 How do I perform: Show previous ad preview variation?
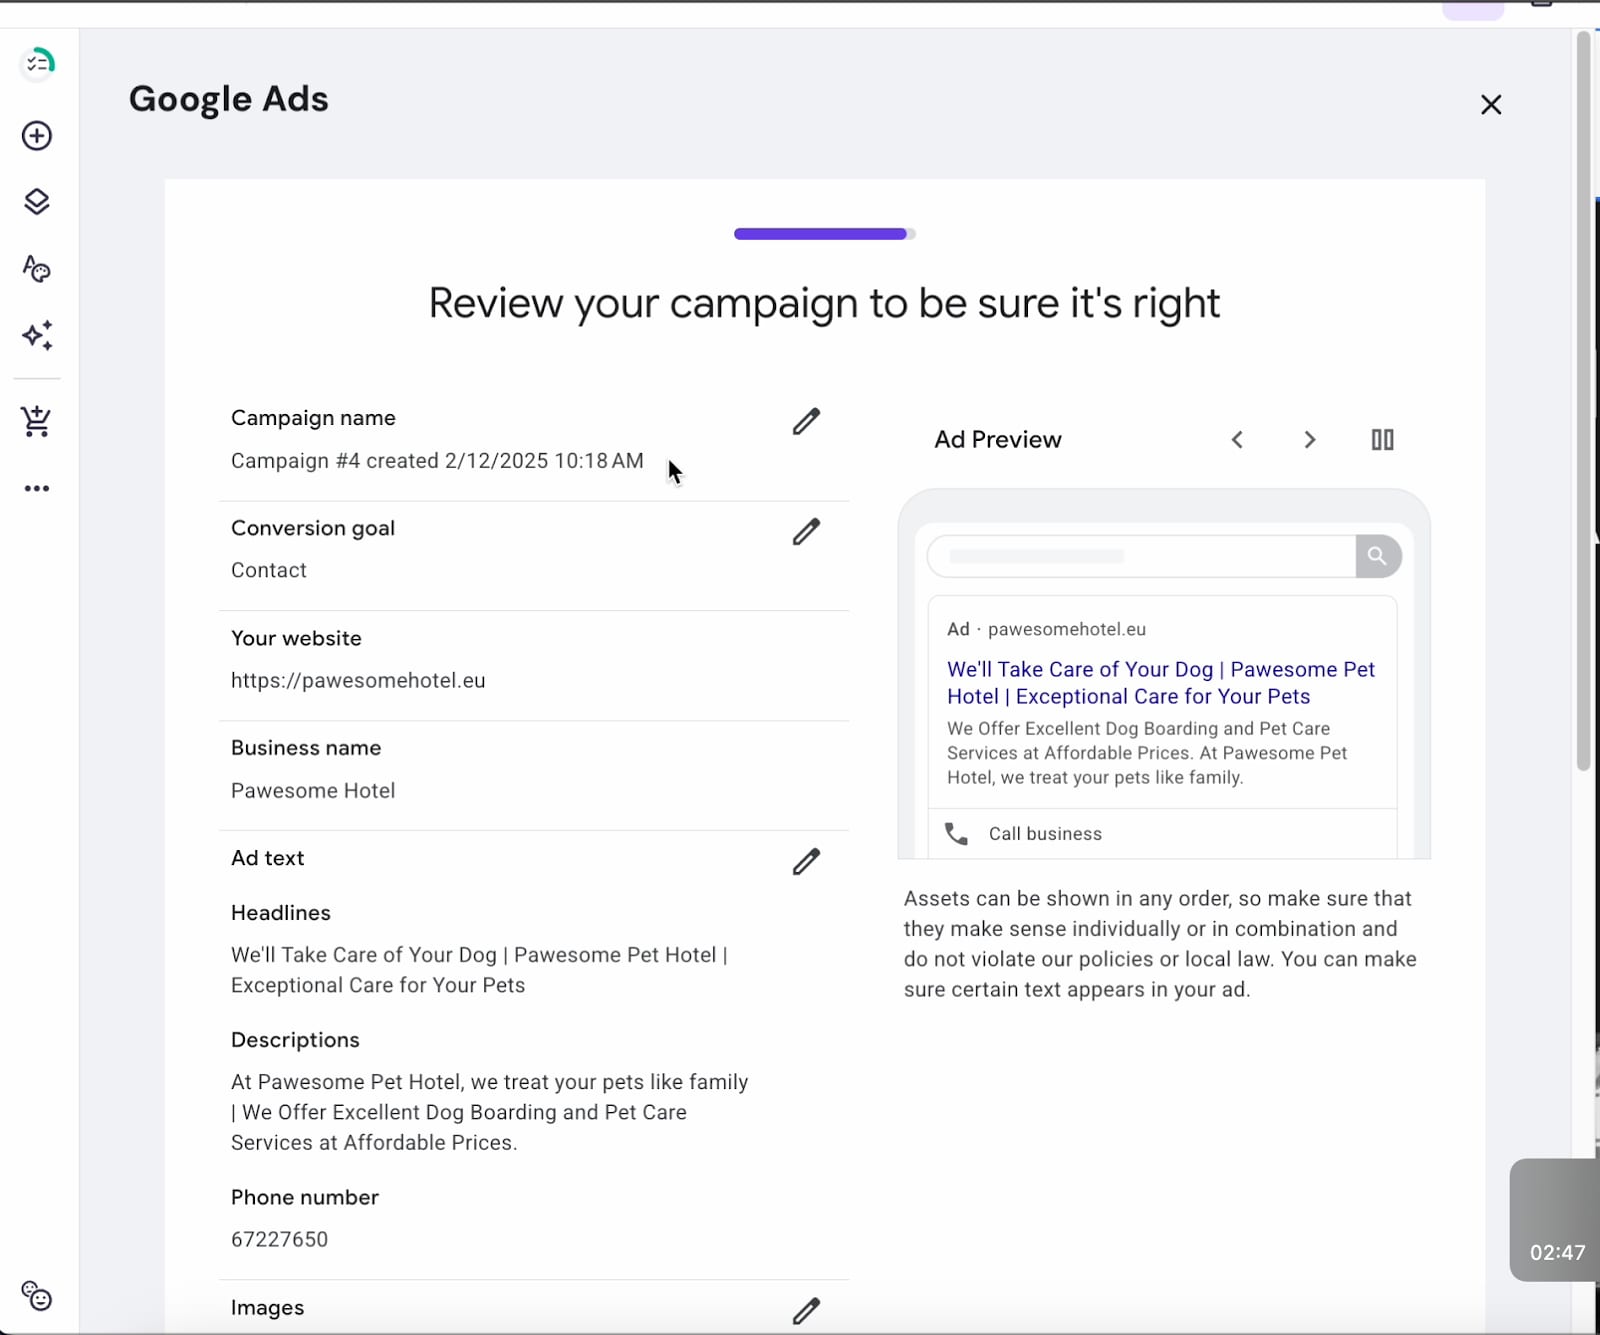(x=1237, y=440)
